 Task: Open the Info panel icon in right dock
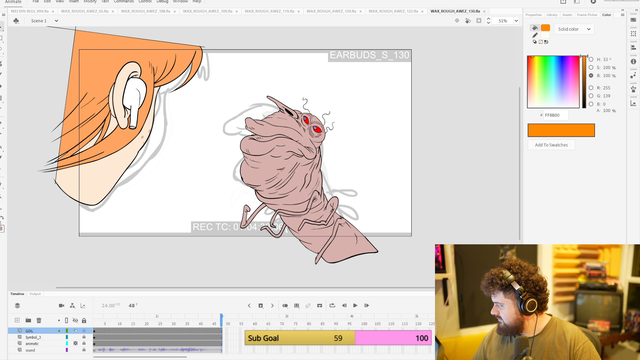pyautogui.click(x=633, y=62)
